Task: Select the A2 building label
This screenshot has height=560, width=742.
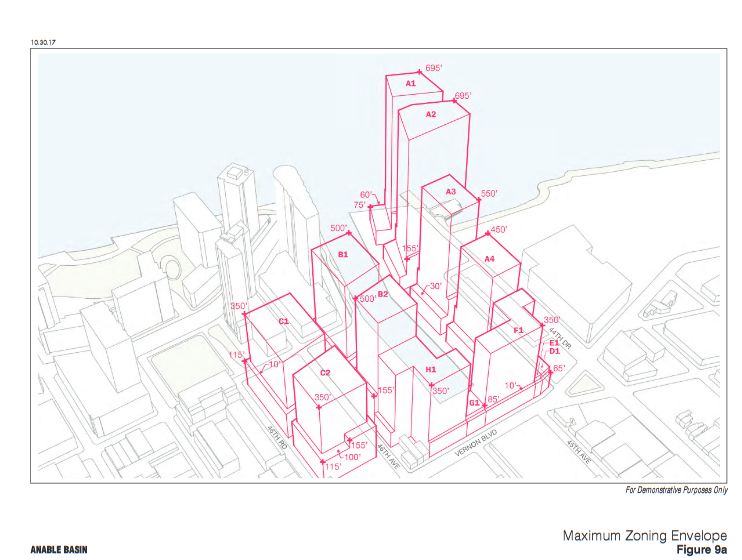Action: point(431,115)
